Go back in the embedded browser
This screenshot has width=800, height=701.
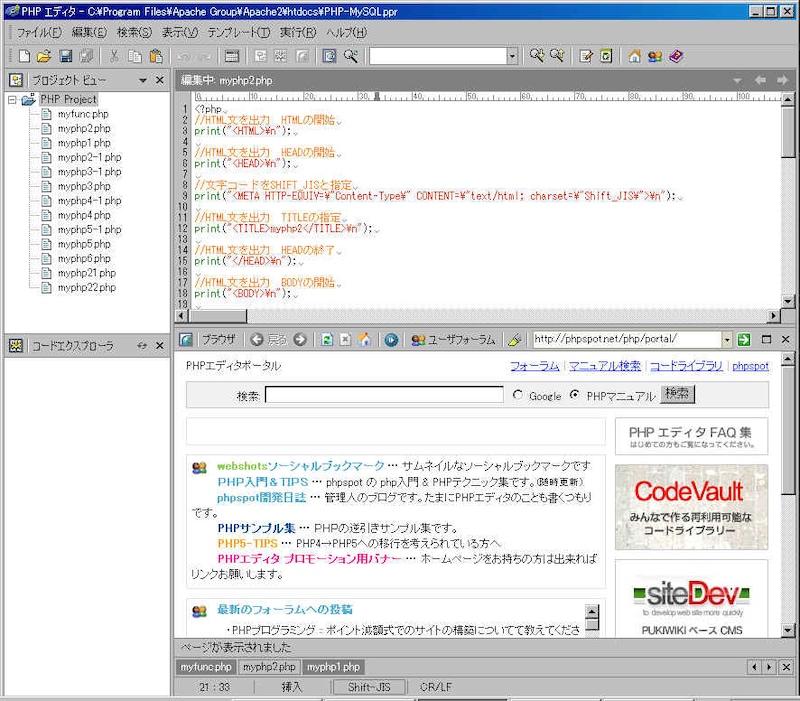[x=258, y=340]
